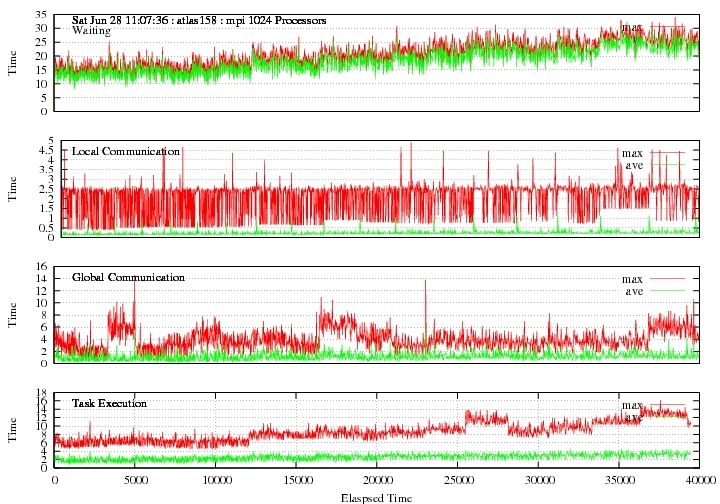The image size is (720, 504).
Task: Click the "25000" x-axis tick label
Action: 457,481
